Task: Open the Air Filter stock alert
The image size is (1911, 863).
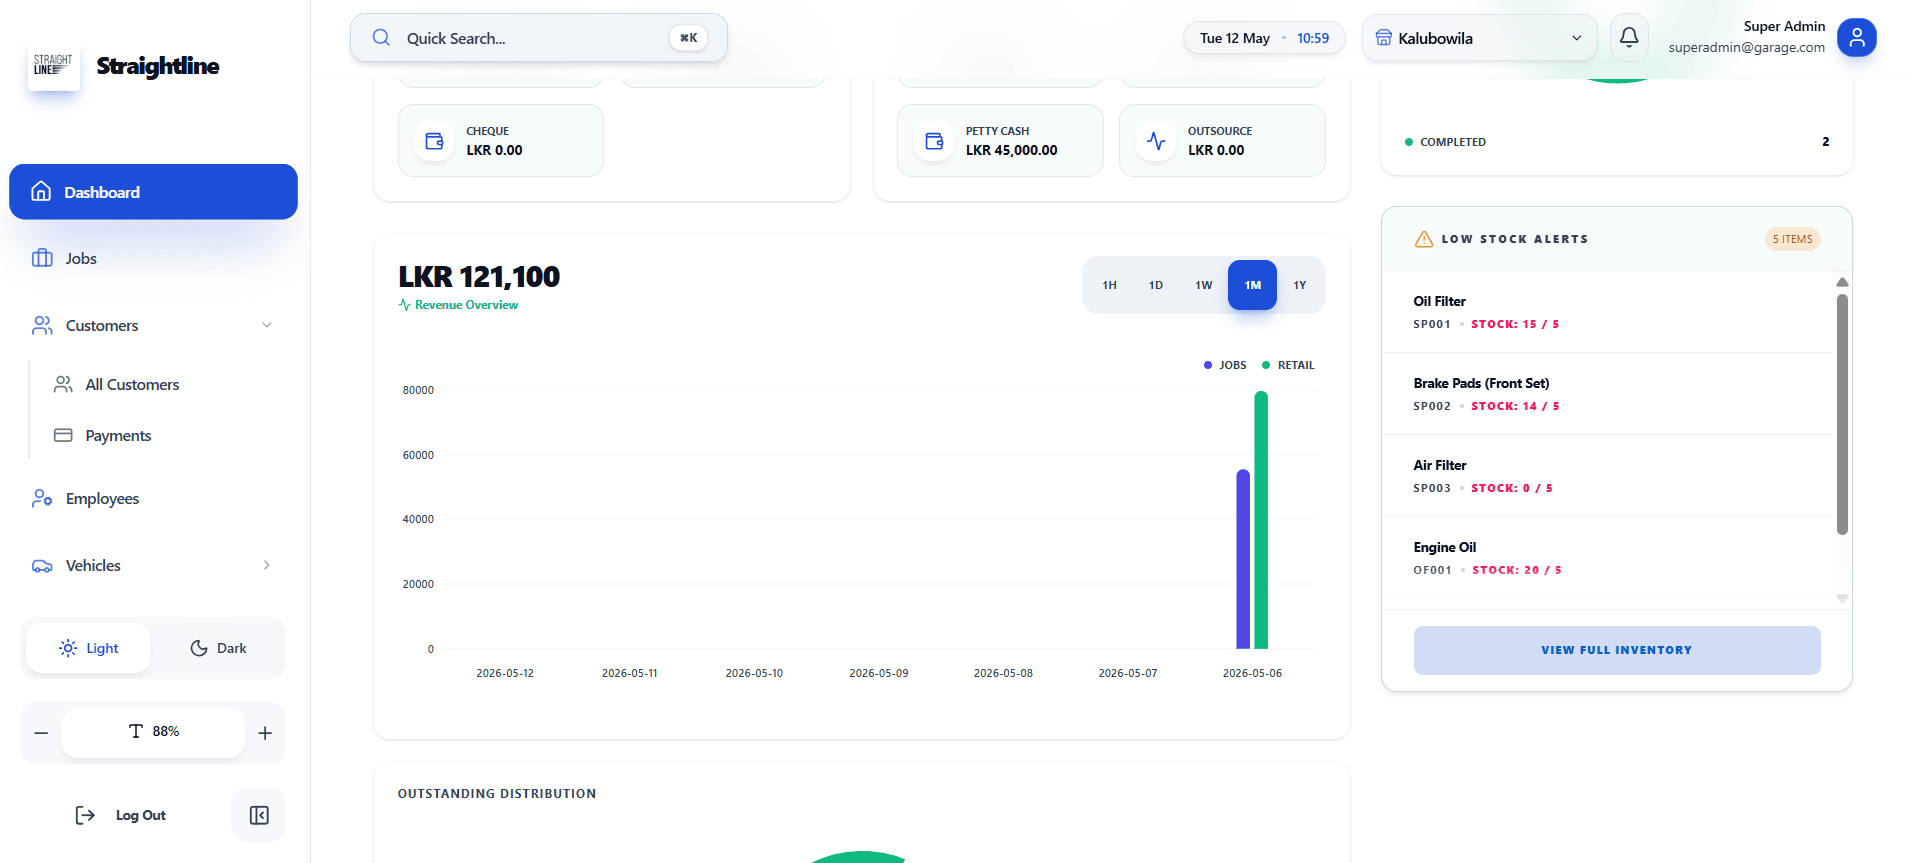Action: pyautogui.click(x=1608, y=476)
